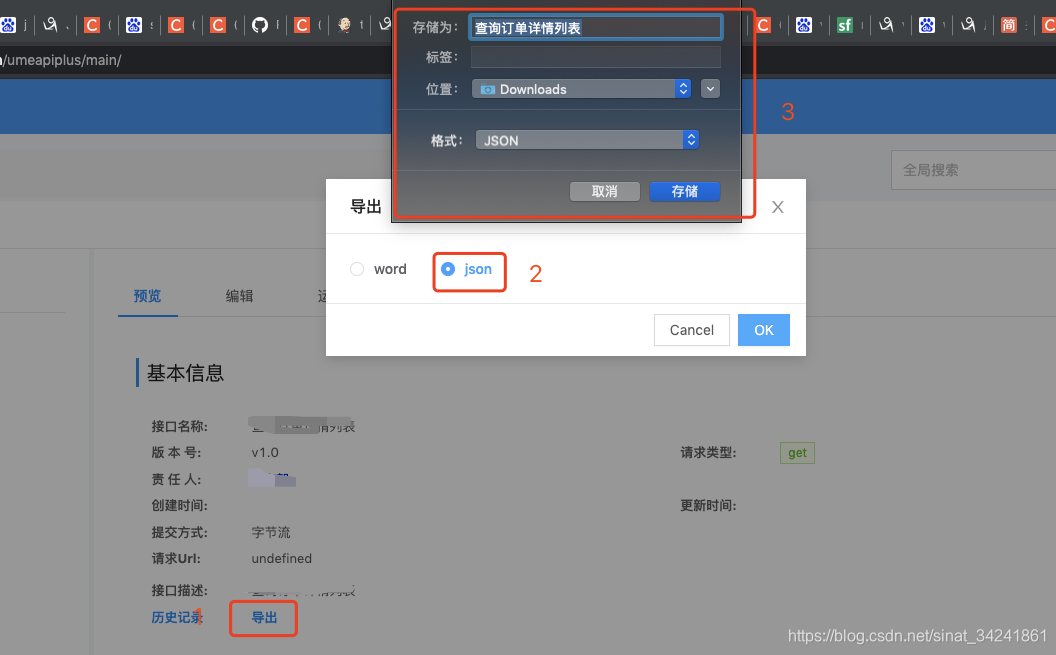
Task: Click the get request type badge
Action: (x=796, y=452)
